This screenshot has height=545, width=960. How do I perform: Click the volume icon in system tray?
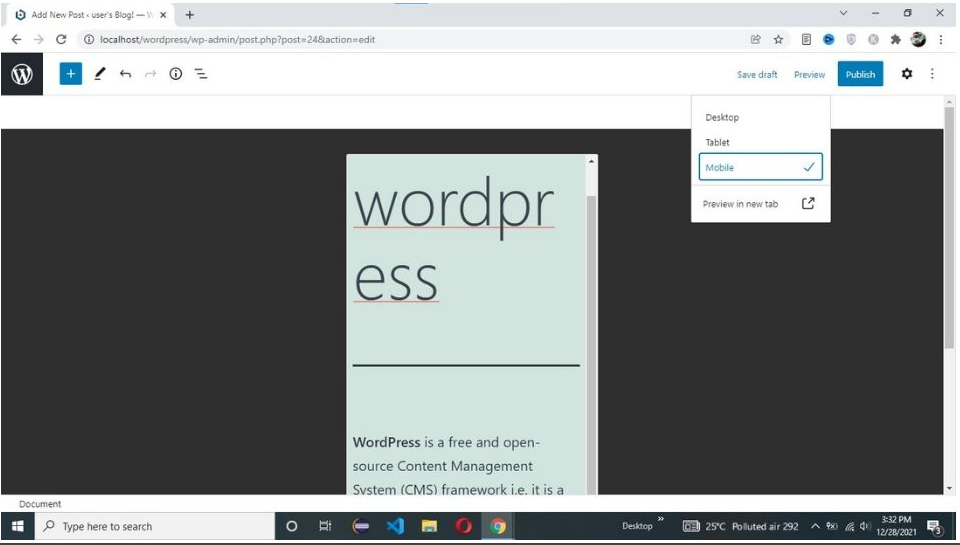(x=864, y=526)
